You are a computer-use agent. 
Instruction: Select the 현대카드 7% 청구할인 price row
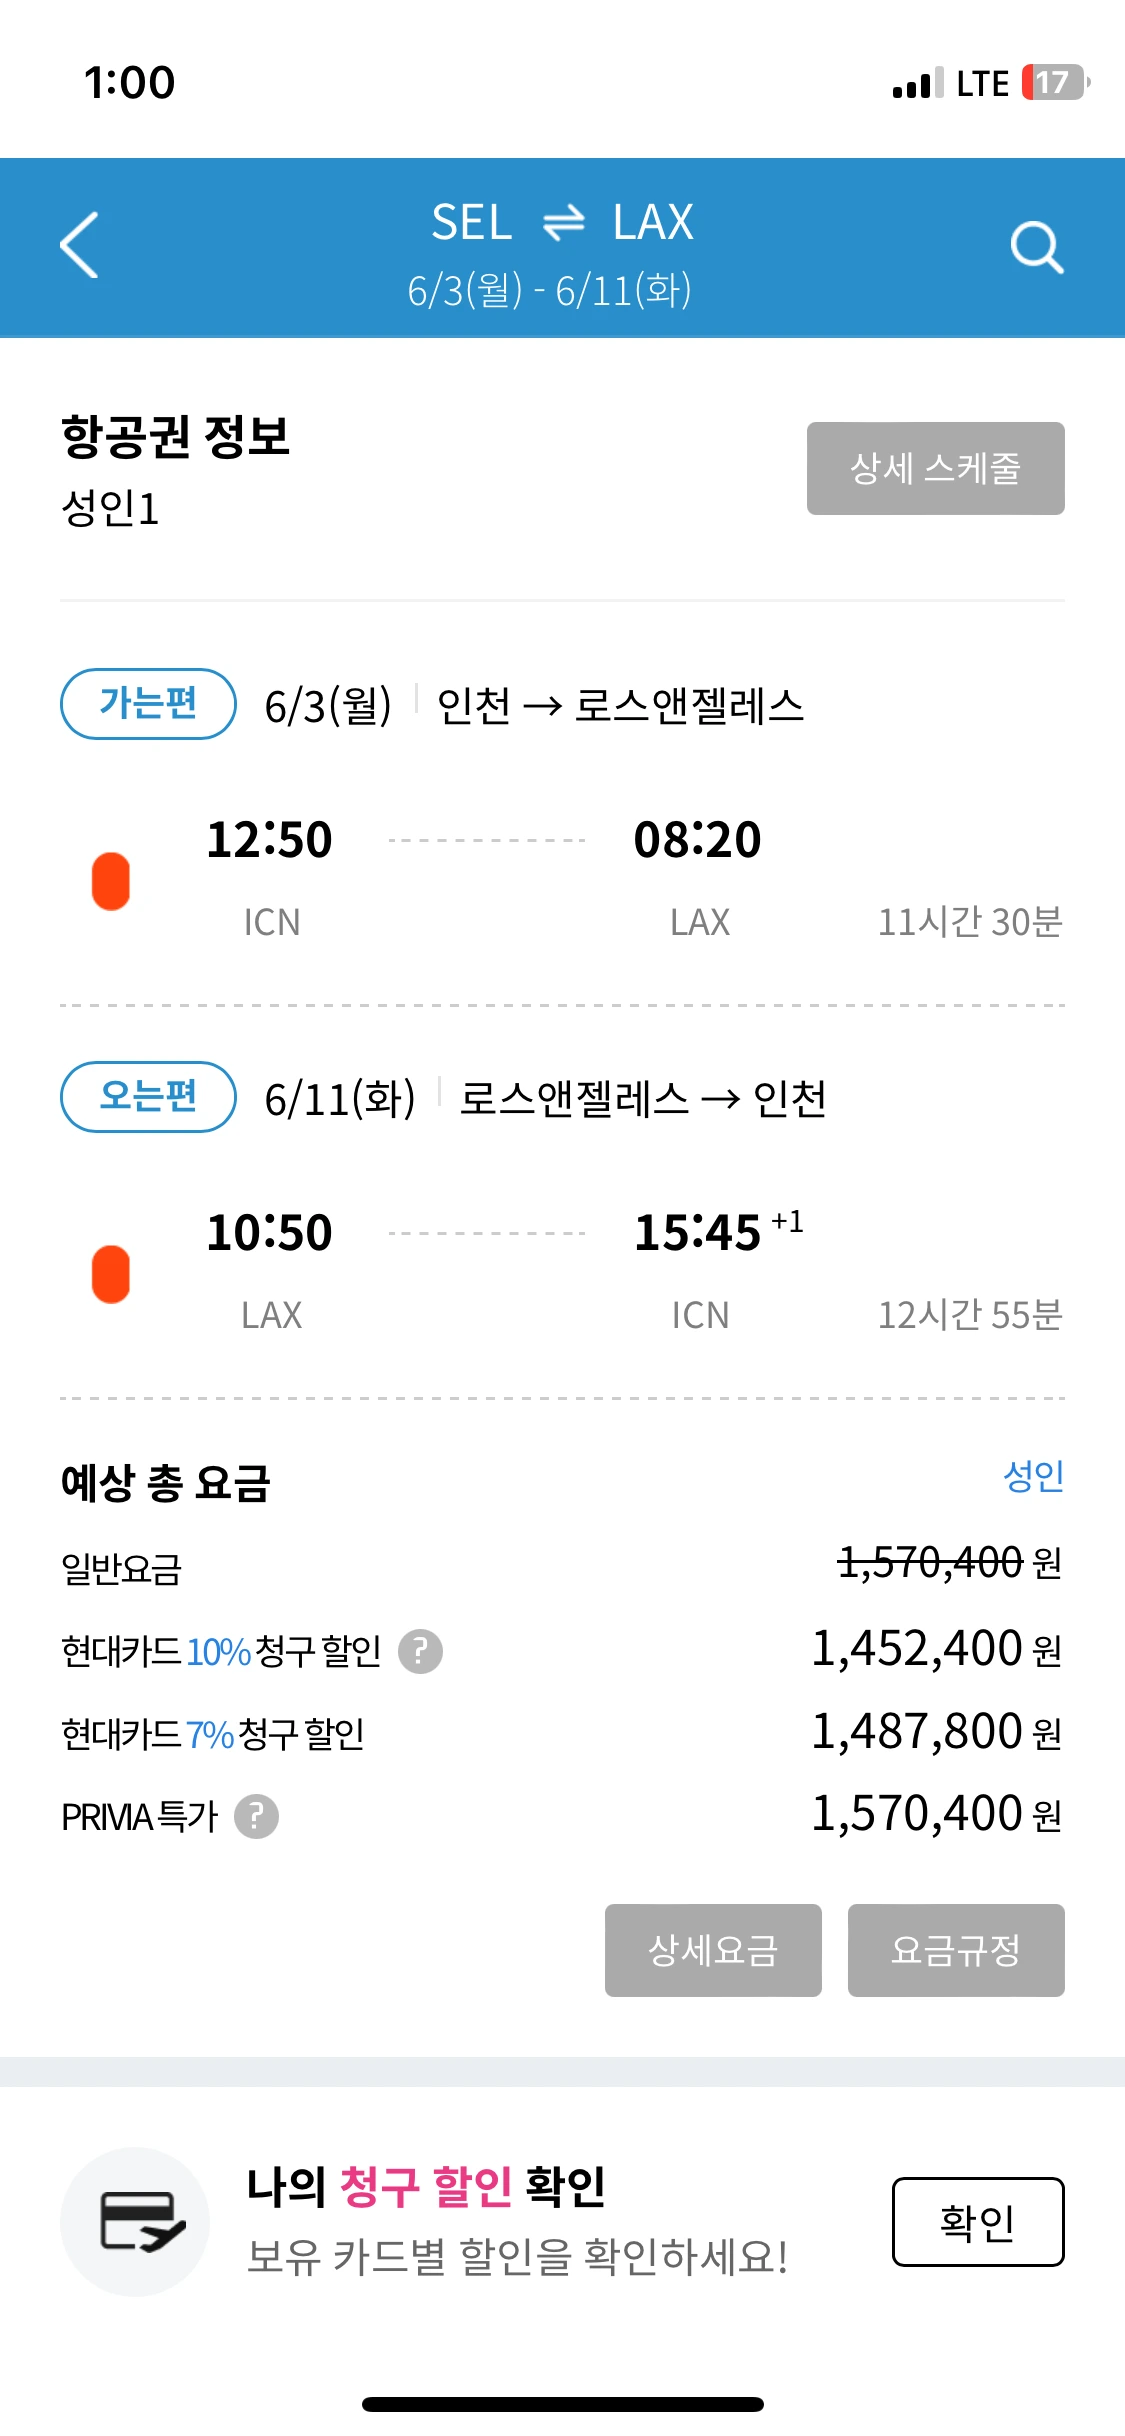pos(562,1733)
